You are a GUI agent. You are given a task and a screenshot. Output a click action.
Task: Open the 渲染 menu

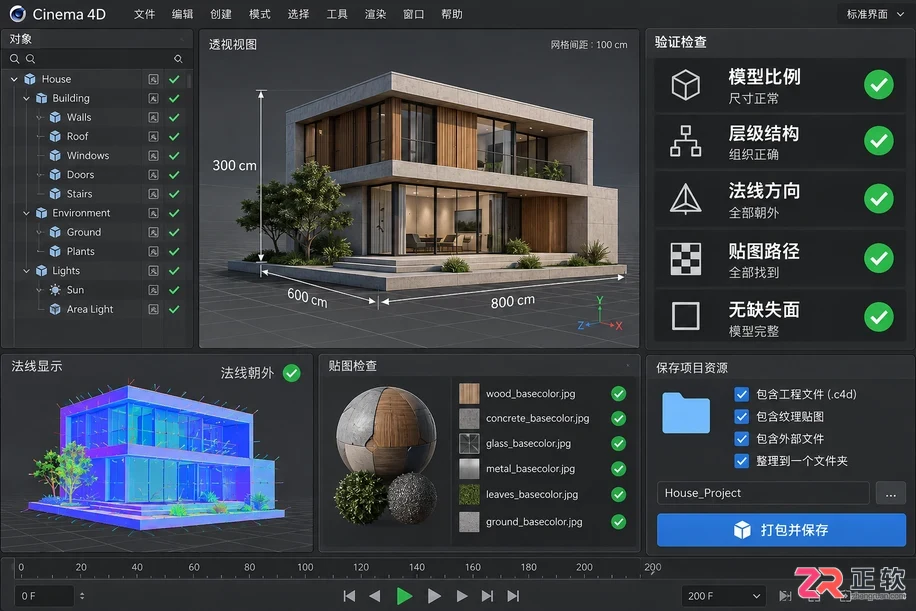pyautogui.click(x=375, y=14)
